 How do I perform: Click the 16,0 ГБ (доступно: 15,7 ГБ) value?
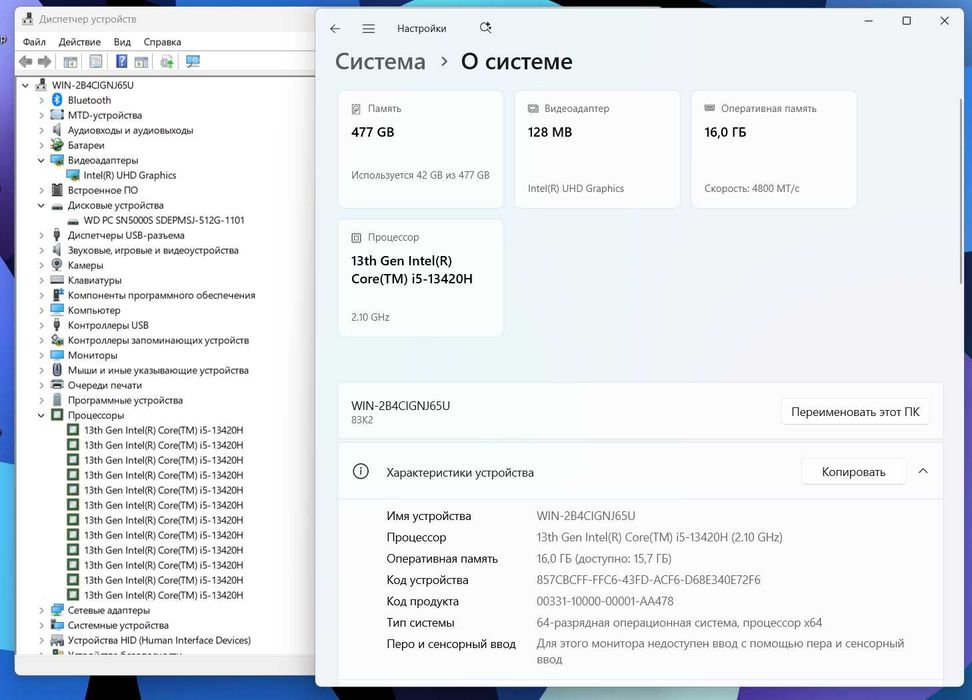[x=604, y=559]
